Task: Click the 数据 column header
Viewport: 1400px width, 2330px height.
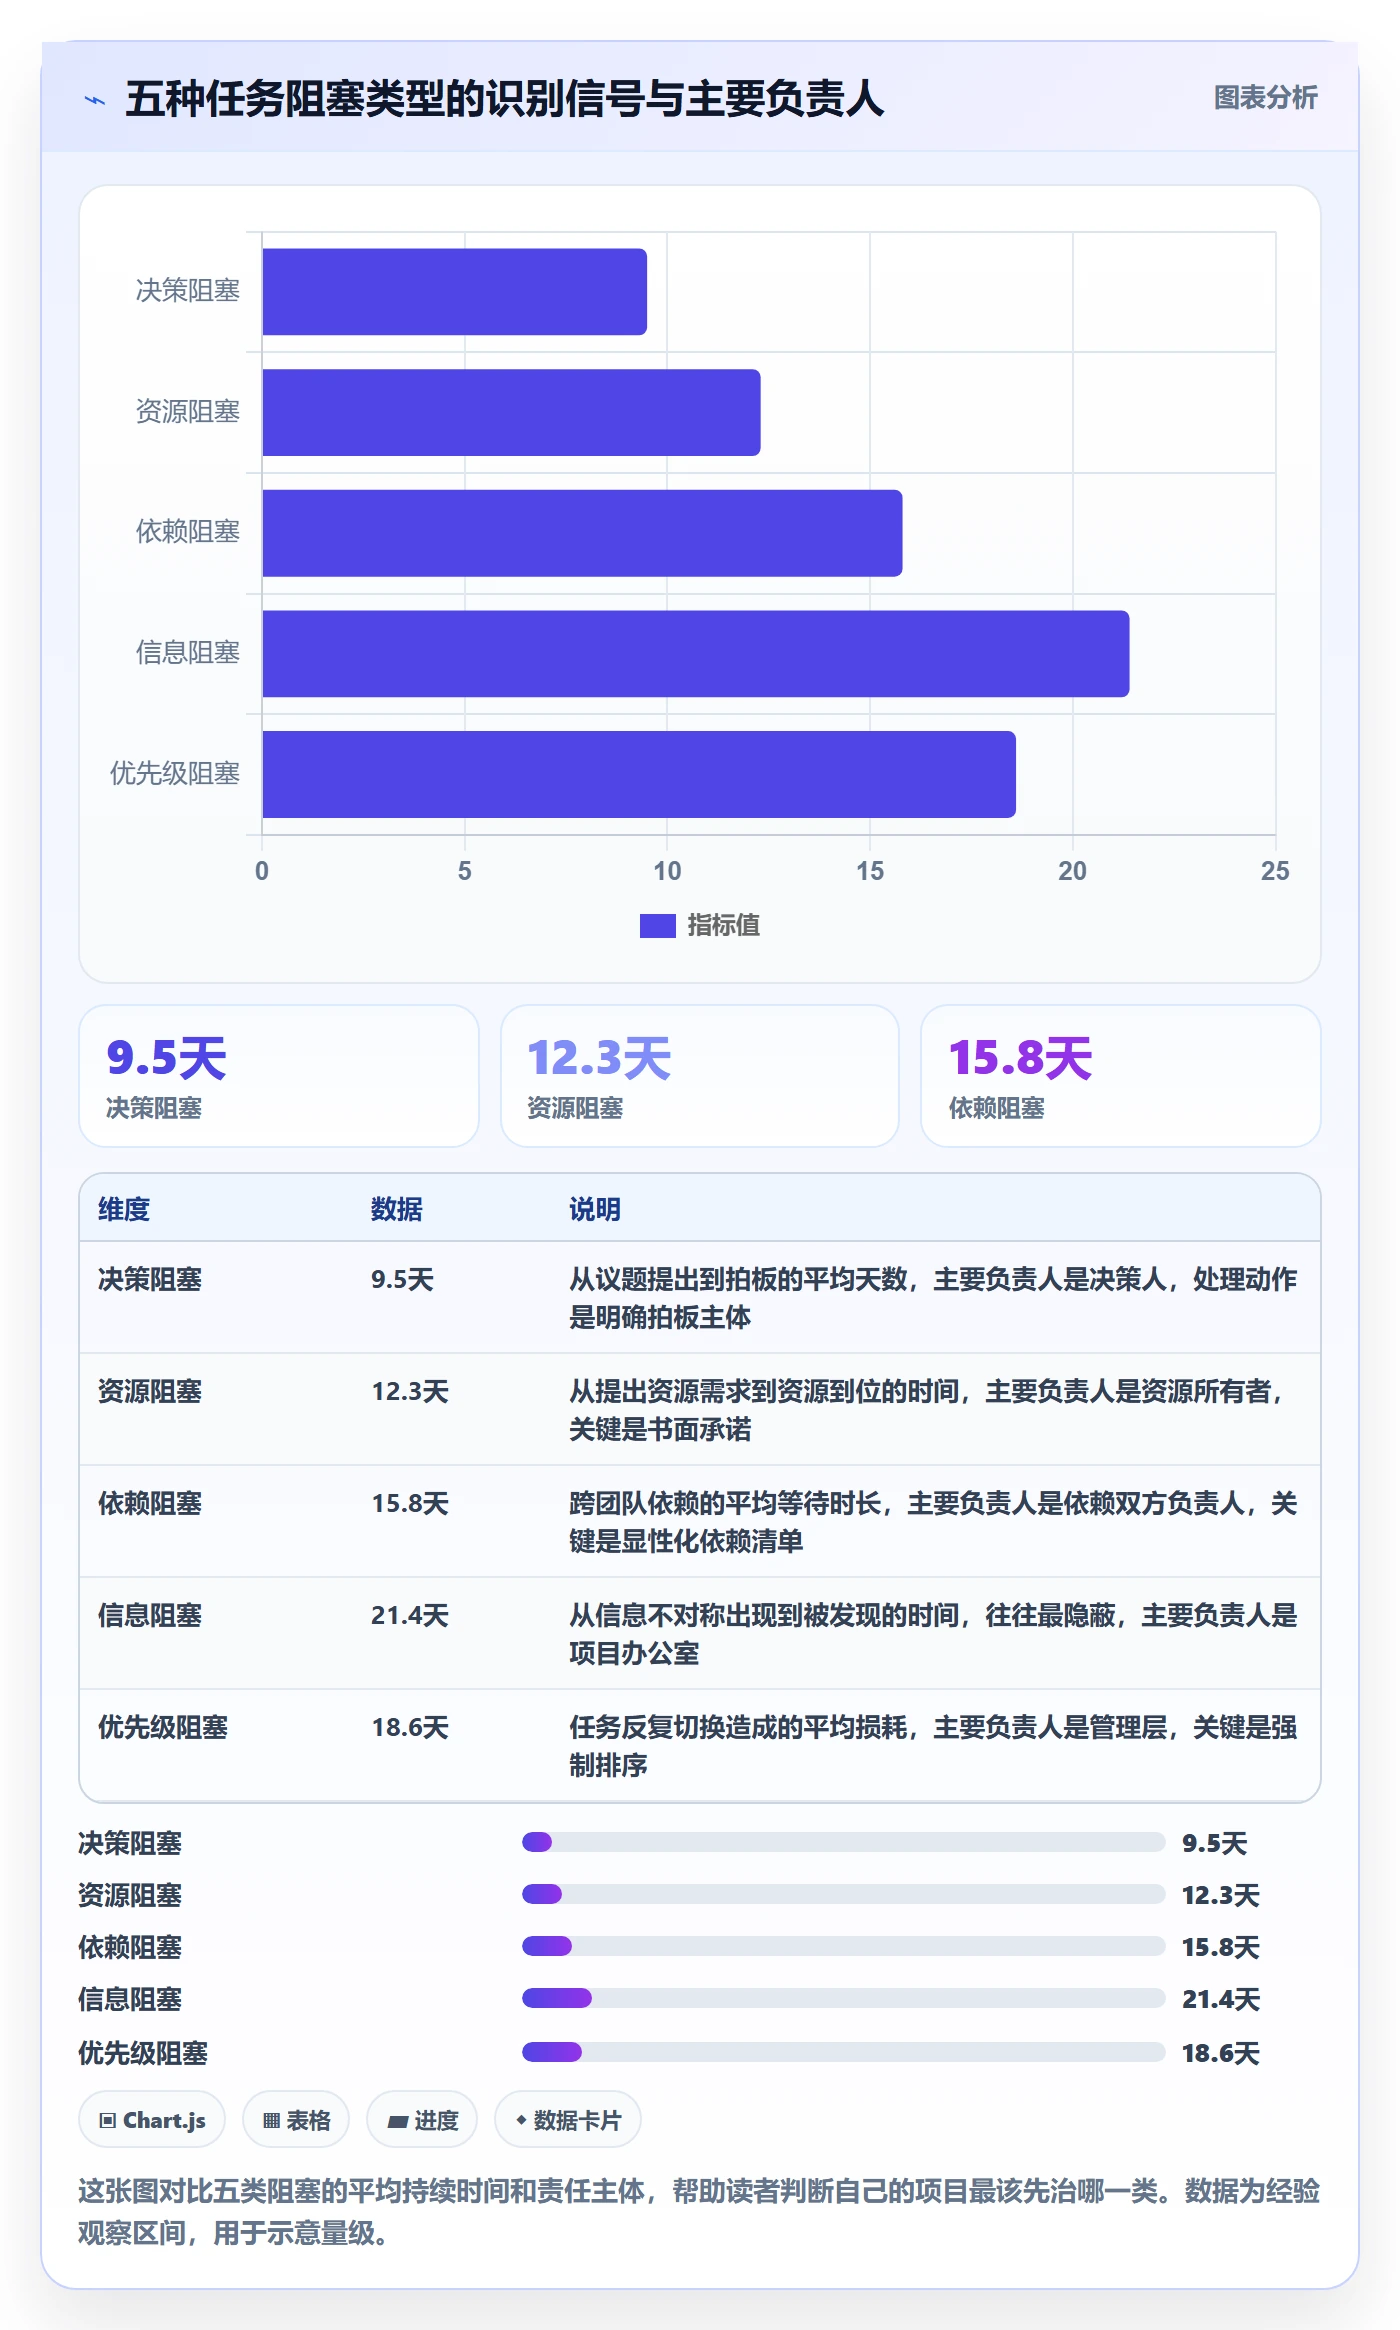Action: point(397,1209)
